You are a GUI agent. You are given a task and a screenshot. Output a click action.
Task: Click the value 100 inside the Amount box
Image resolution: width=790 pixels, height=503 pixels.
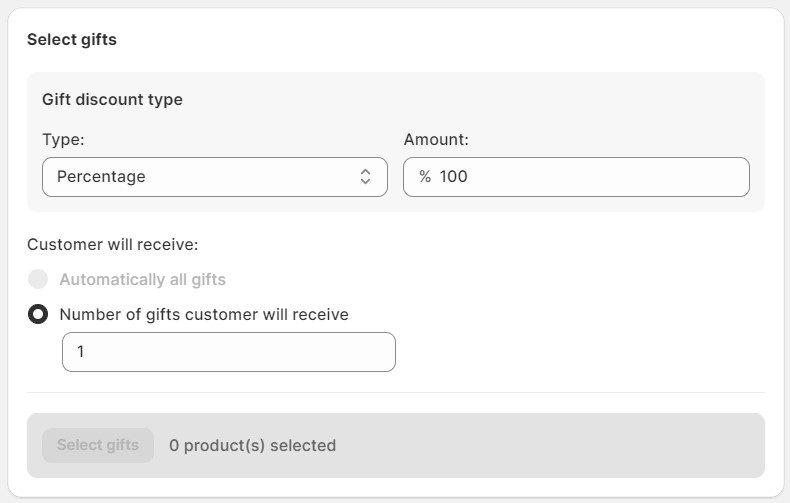click(x=454, y=177)
